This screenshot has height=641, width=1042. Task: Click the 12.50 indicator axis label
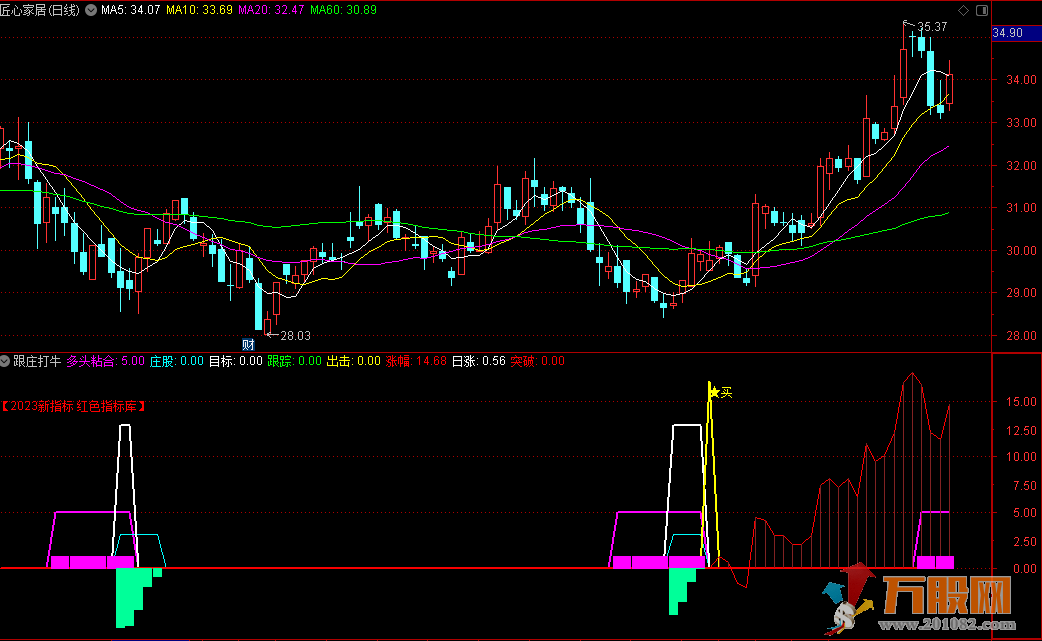click(x=1021, y=430)
